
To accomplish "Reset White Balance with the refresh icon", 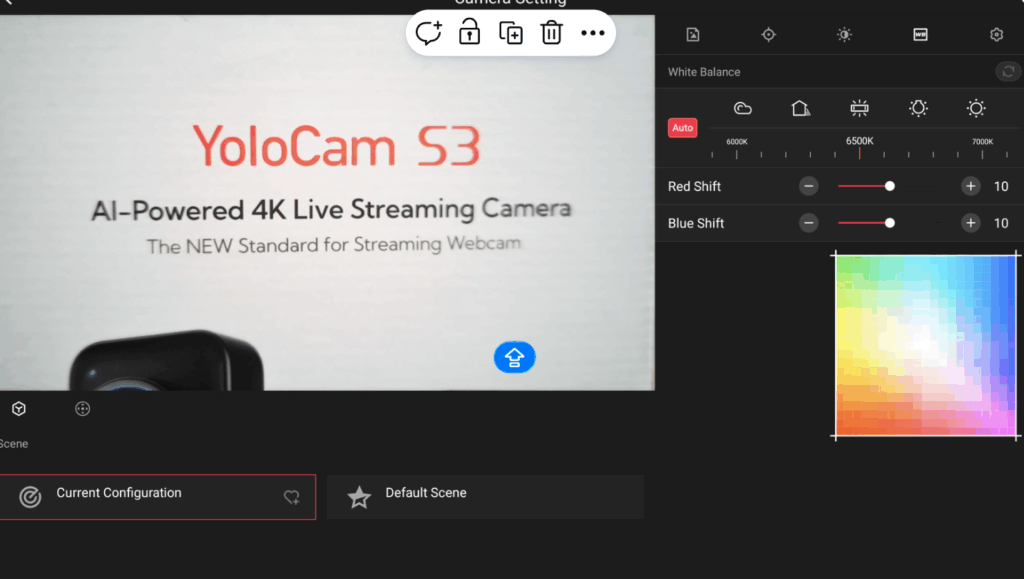I will (x=1008, y=71).
